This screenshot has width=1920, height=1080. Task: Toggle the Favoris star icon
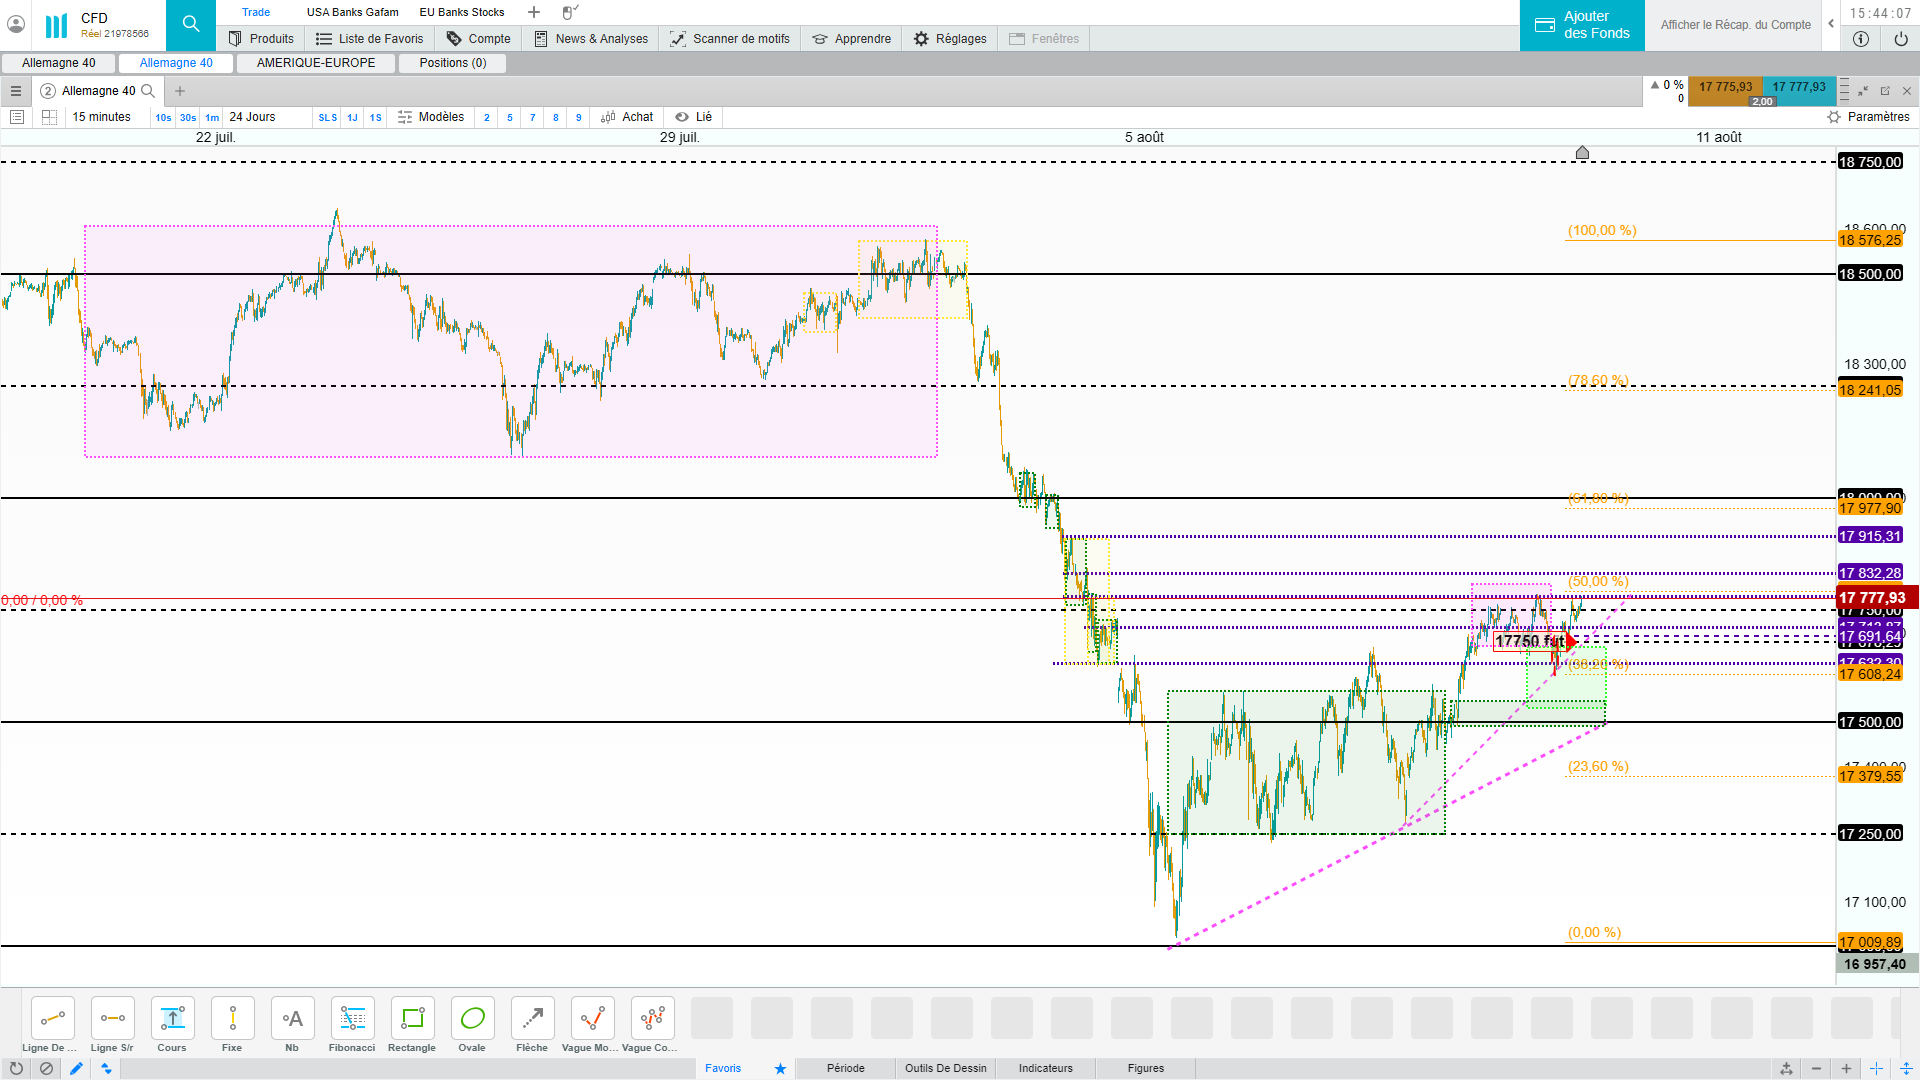click(x=780, y=1068)
